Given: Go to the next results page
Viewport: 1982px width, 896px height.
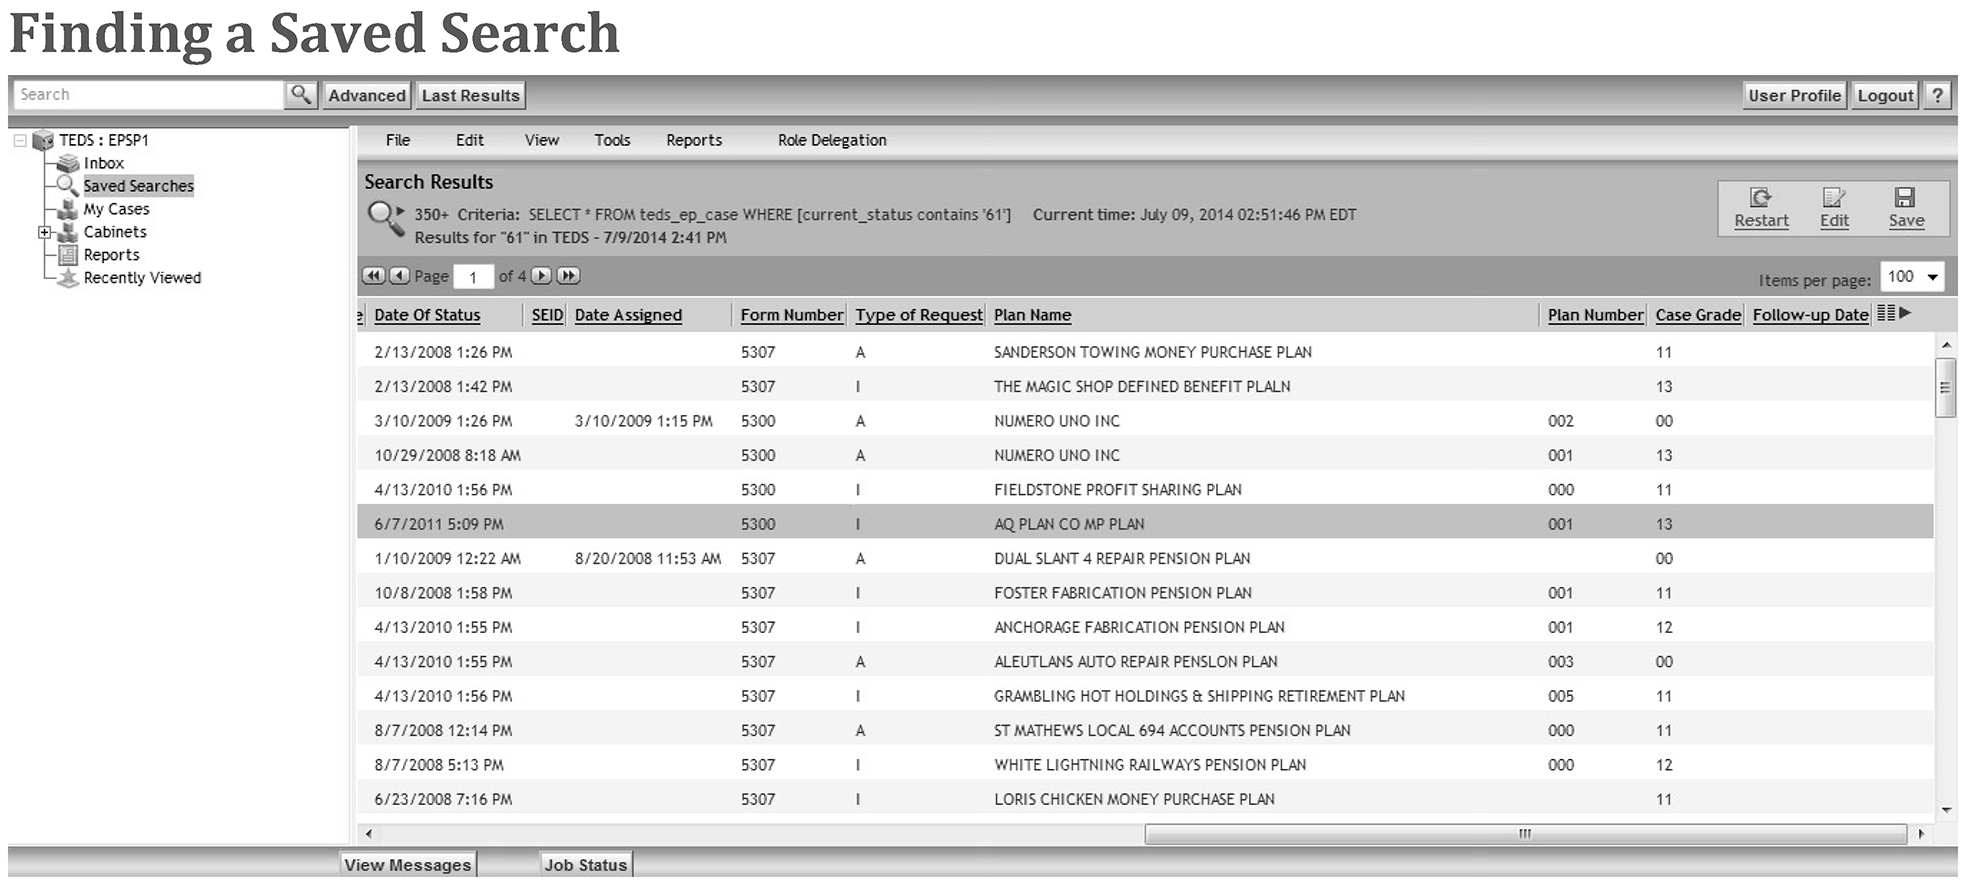Looking at the screenshot, I should [x=541, y=276].
